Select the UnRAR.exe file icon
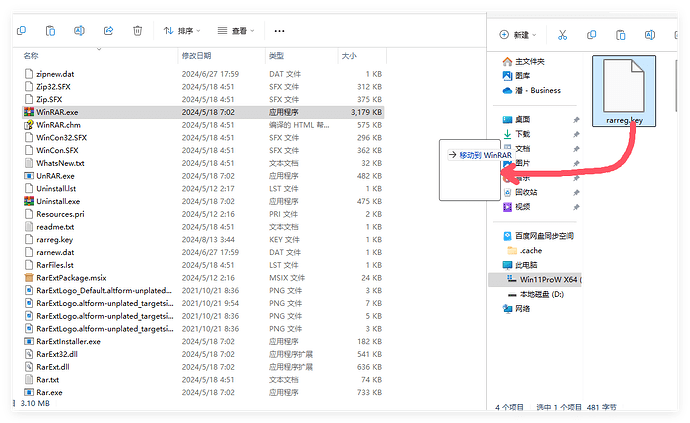The height and width of the screenshot is (423, 690). pyautogui.click(x=29, y=176)
